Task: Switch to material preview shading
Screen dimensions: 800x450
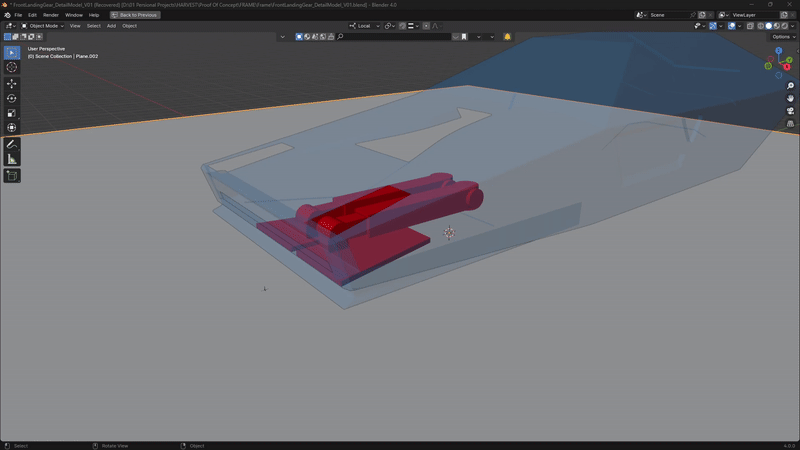Action: coord(777,26)
